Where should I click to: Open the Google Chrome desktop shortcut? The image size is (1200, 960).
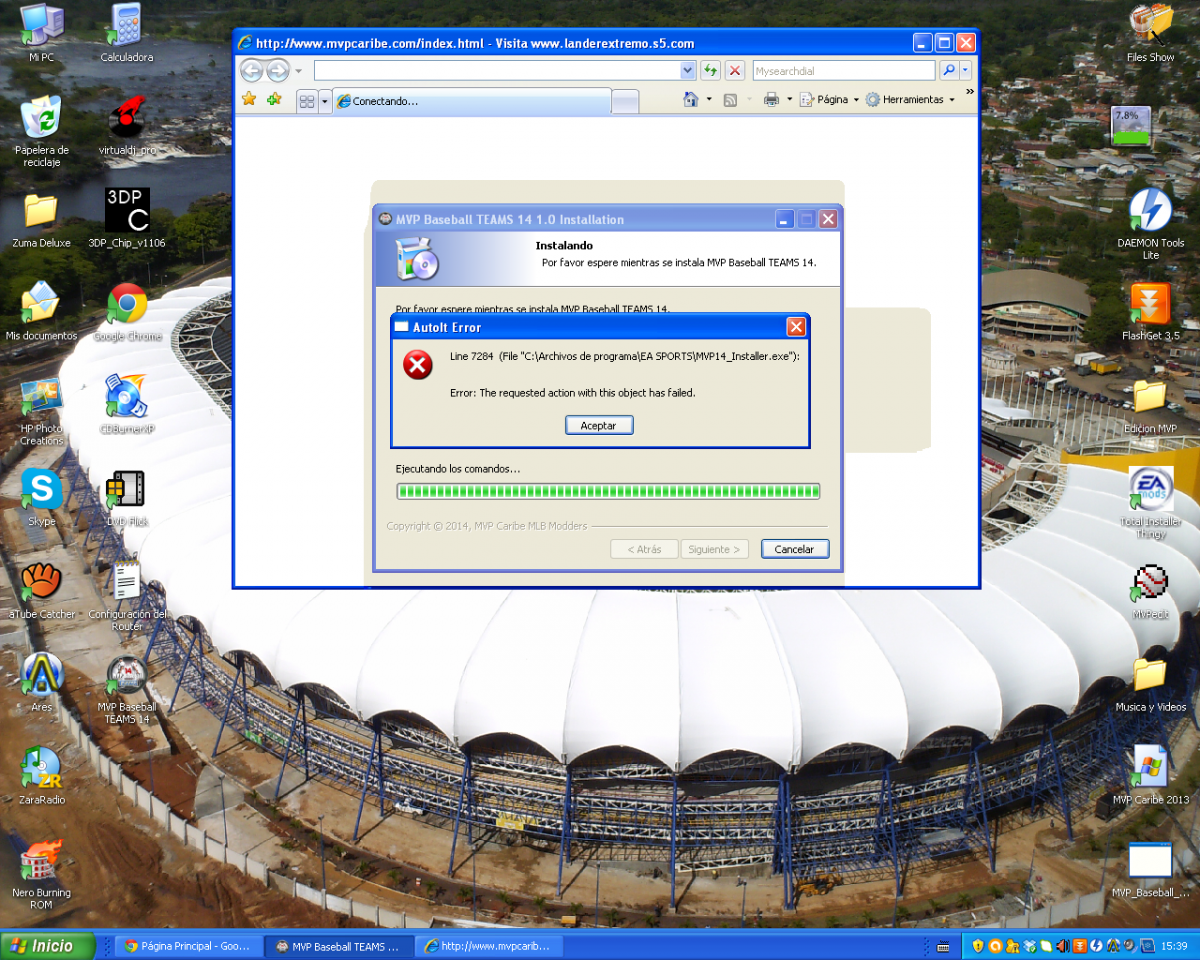pyautogui.click(x=127, y=305)
